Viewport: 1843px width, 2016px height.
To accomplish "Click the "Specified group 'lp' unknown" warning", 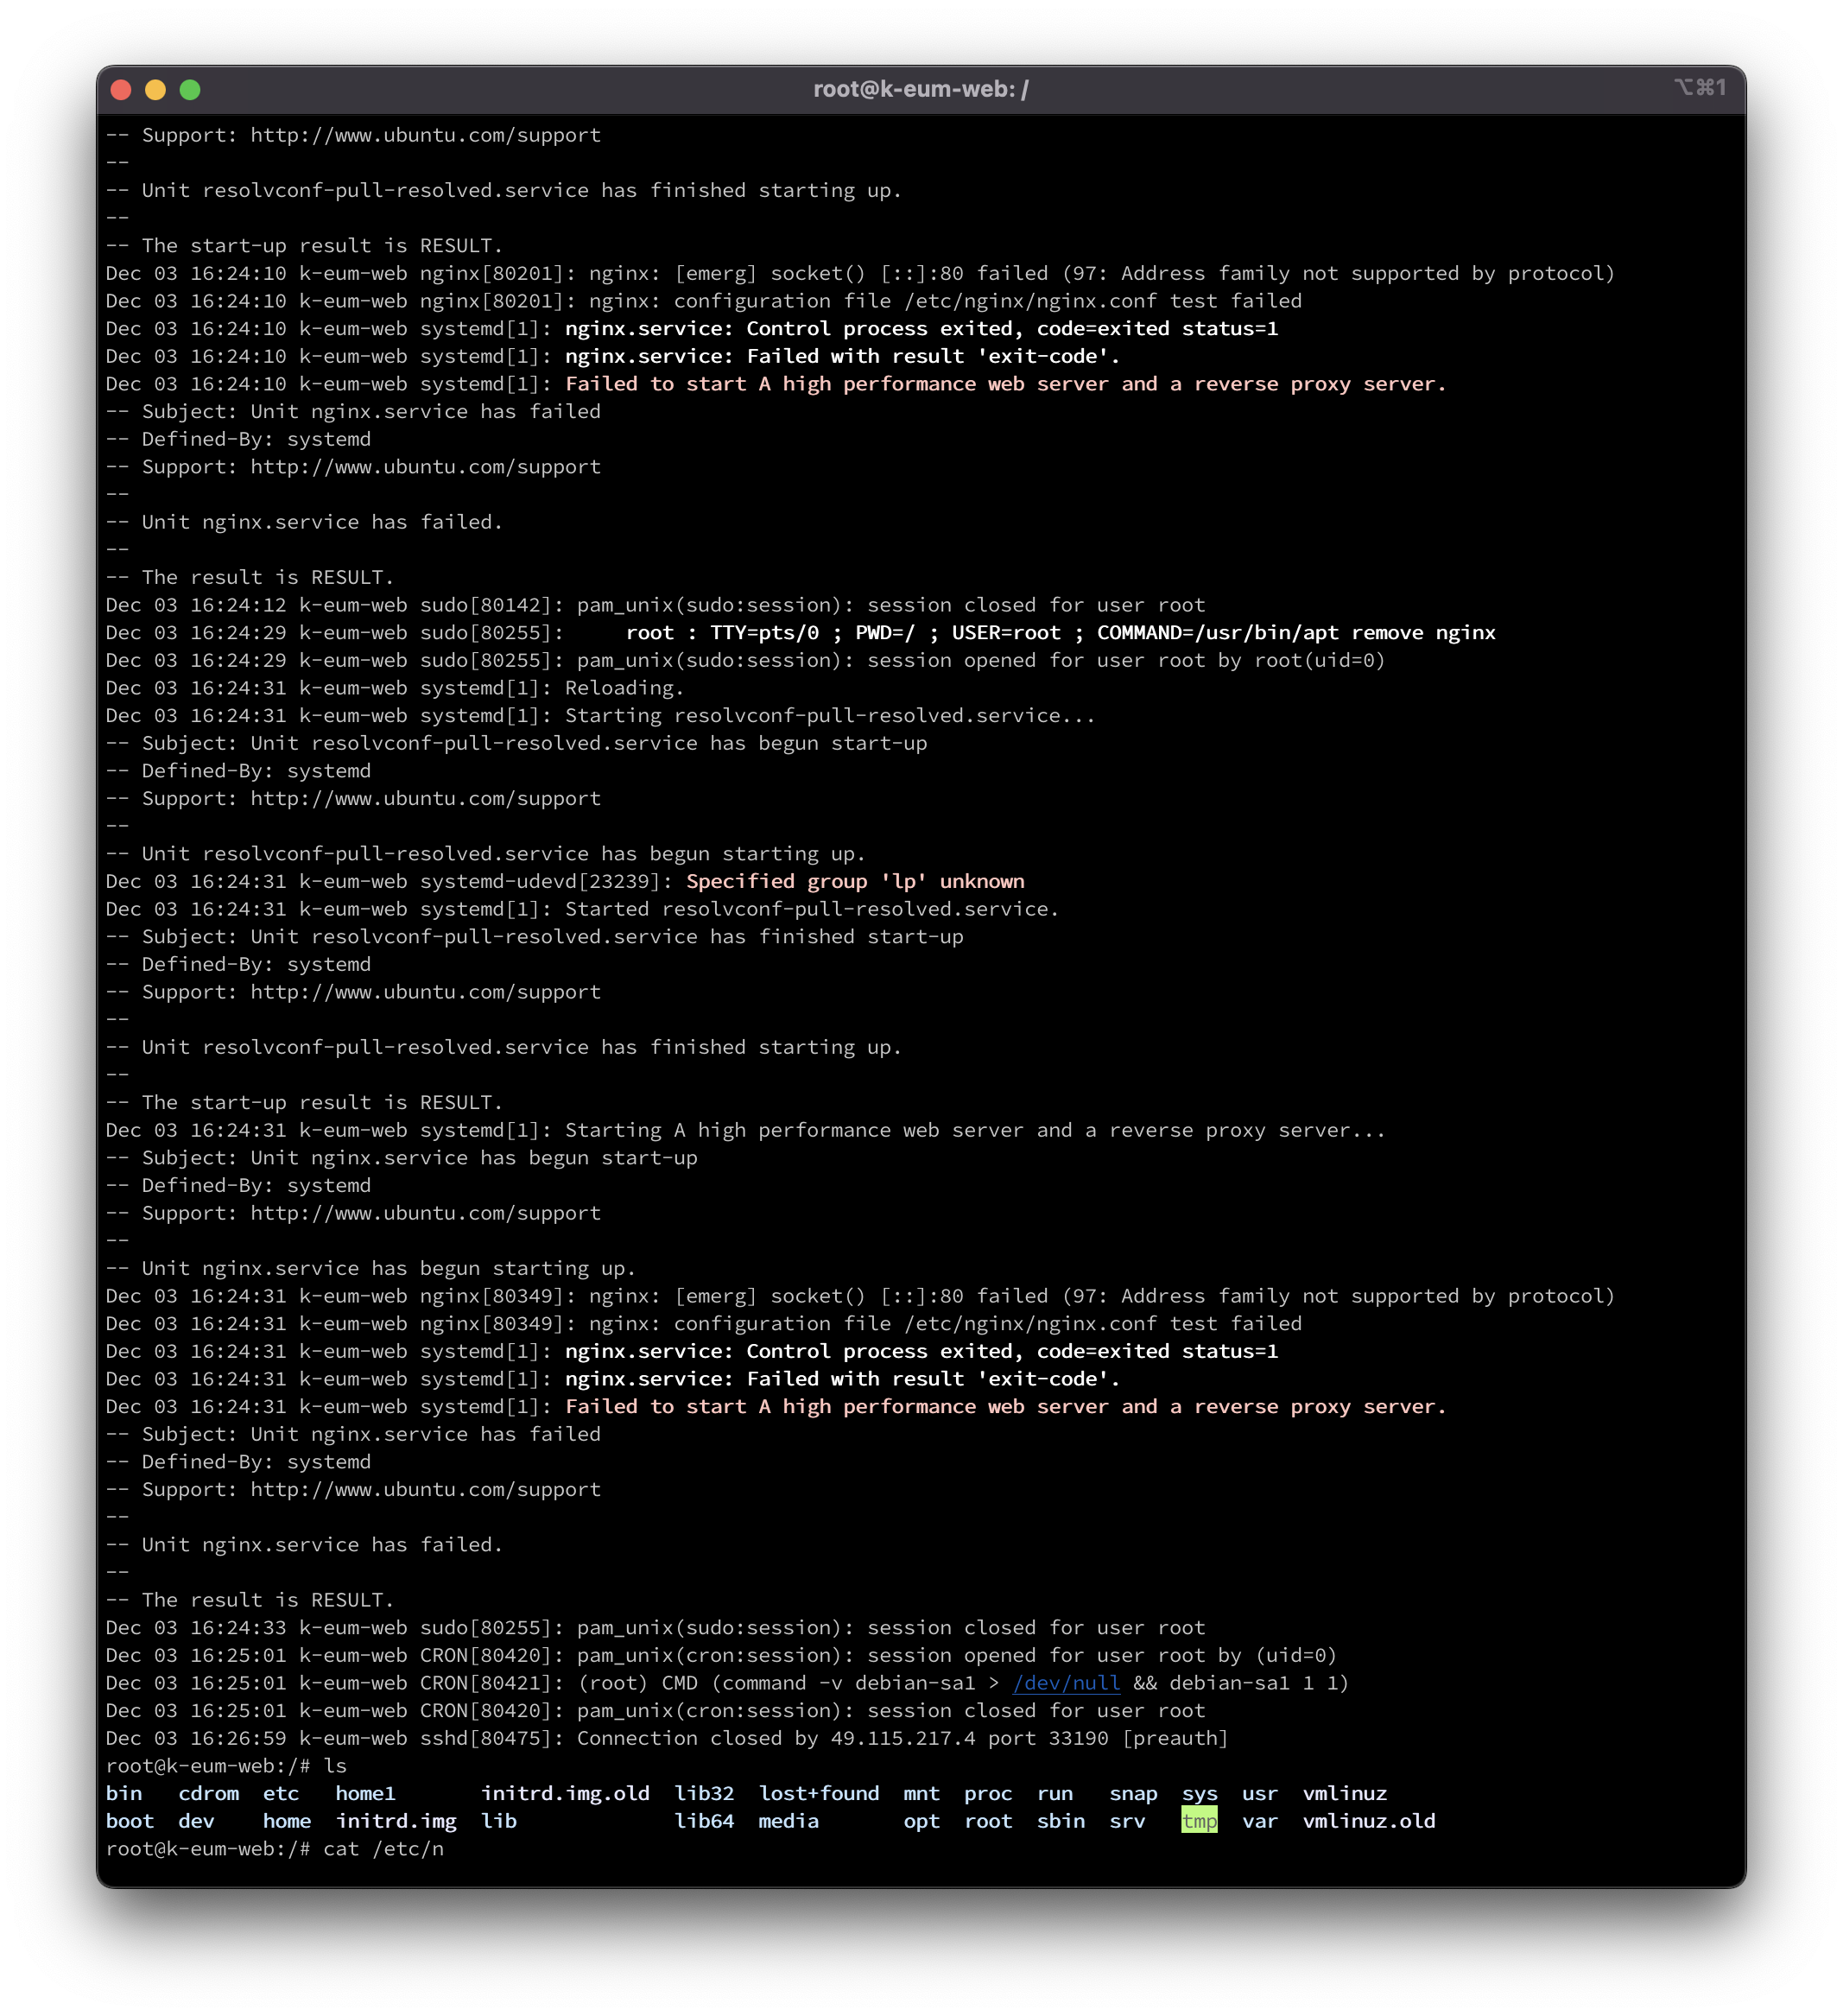I will [x=855, y=881].
